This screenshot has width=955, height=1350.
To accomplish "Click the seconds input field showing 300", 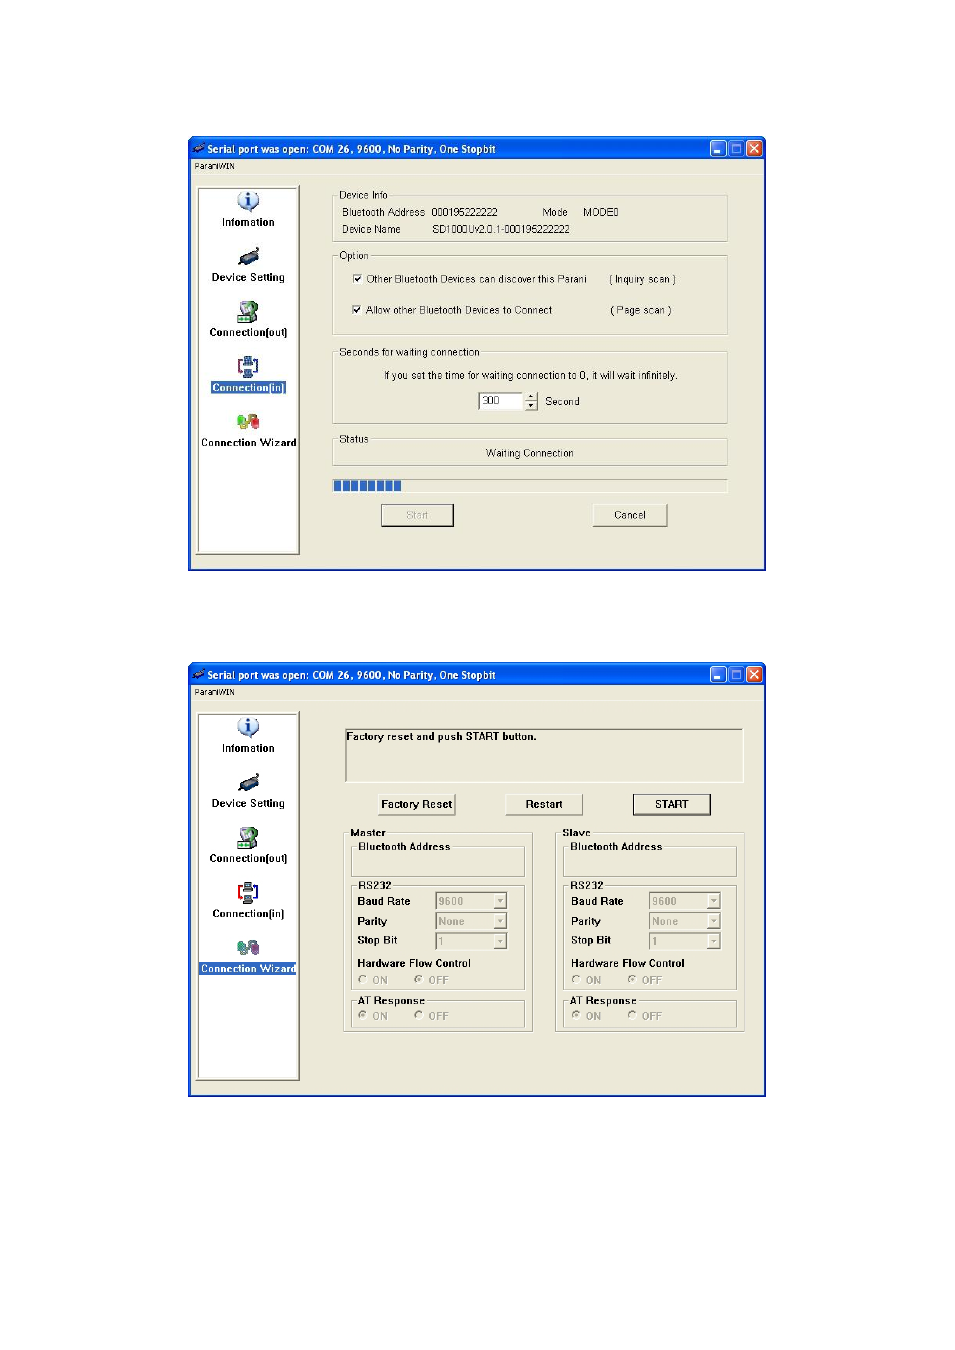I will point(501,401).
